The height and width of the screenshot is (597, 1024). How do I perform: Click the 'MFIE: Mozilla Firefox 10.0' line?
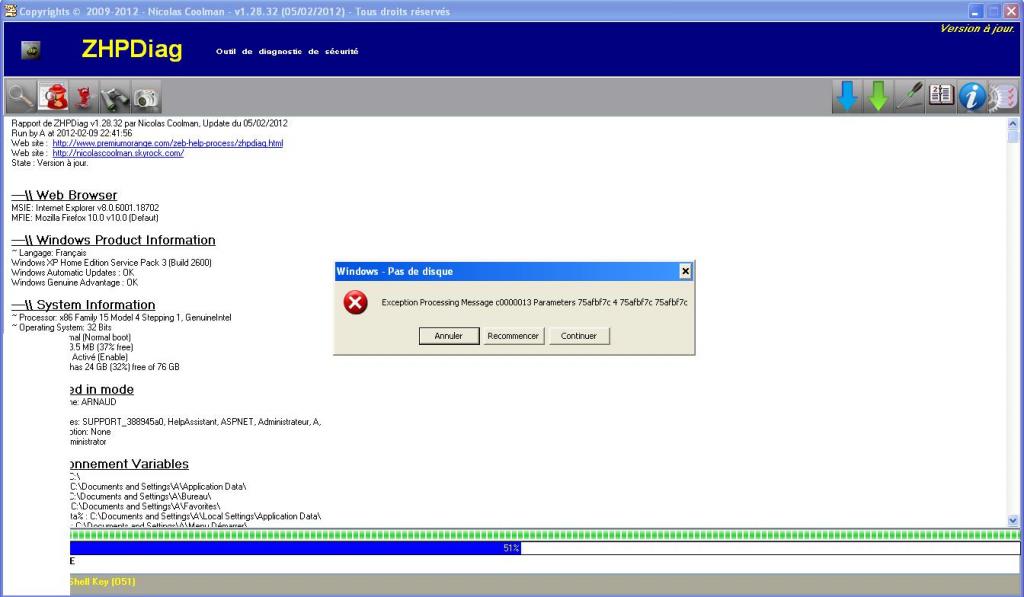click(x=85, y=218)
